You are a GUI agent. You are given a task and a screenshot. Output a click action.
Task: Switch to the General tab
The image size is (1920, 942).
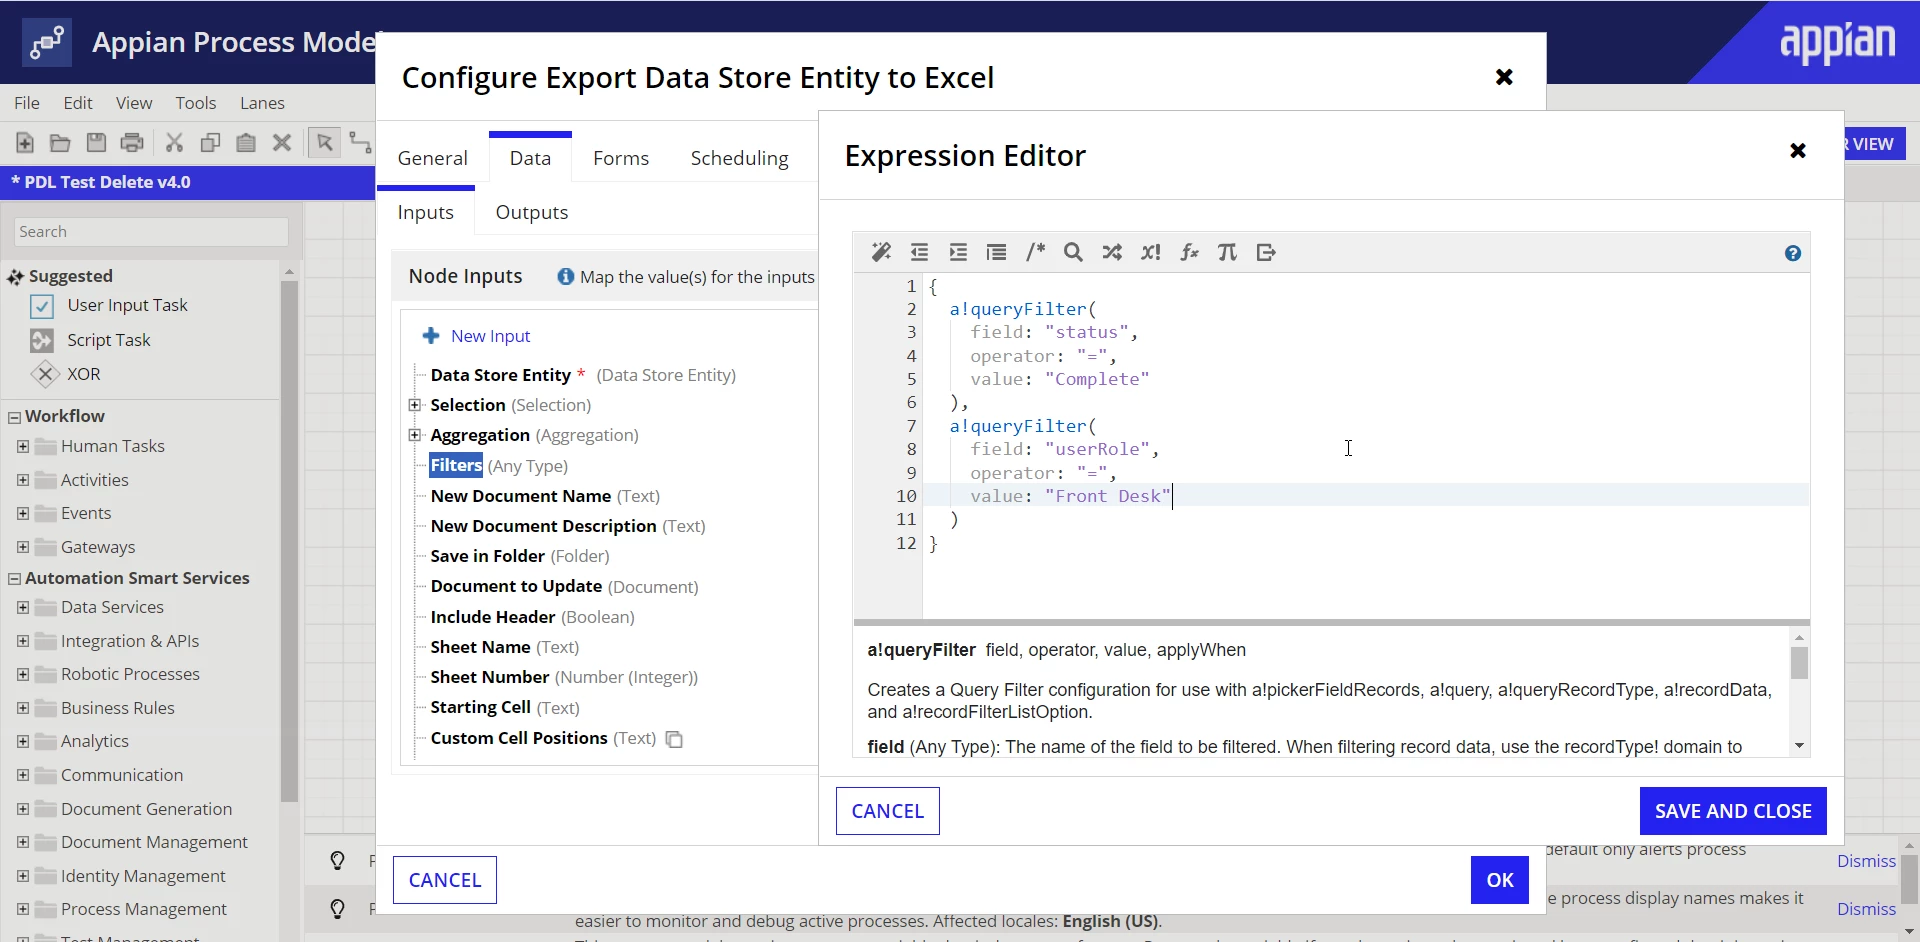tap(432, 158)
